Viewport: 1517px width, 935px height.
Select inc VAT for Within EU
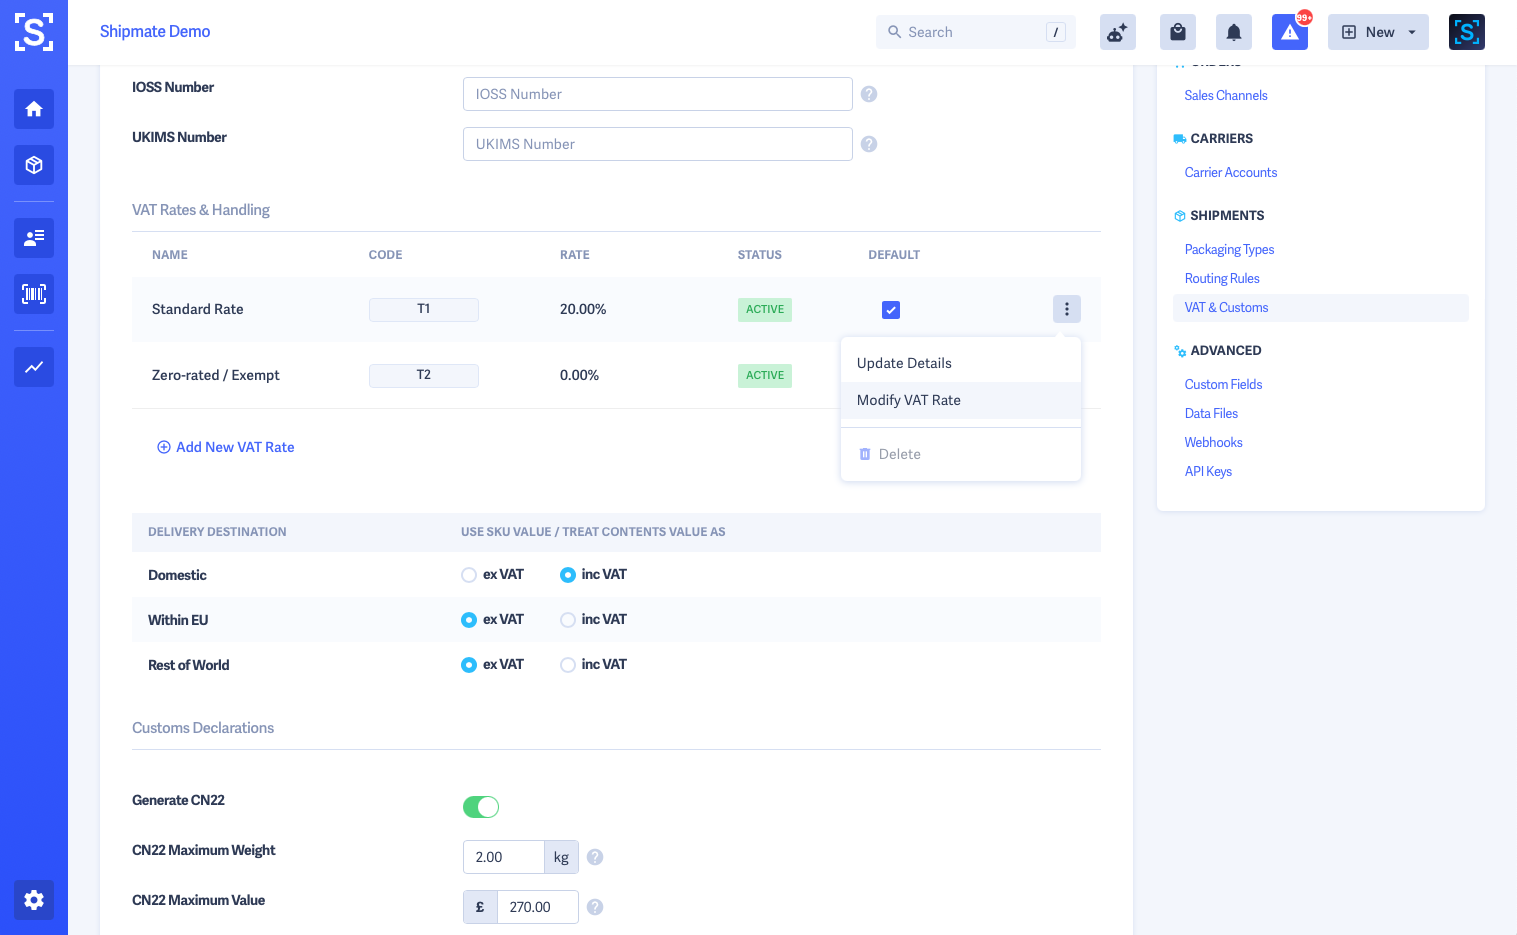pyautogui.click(x=568, y=620)
